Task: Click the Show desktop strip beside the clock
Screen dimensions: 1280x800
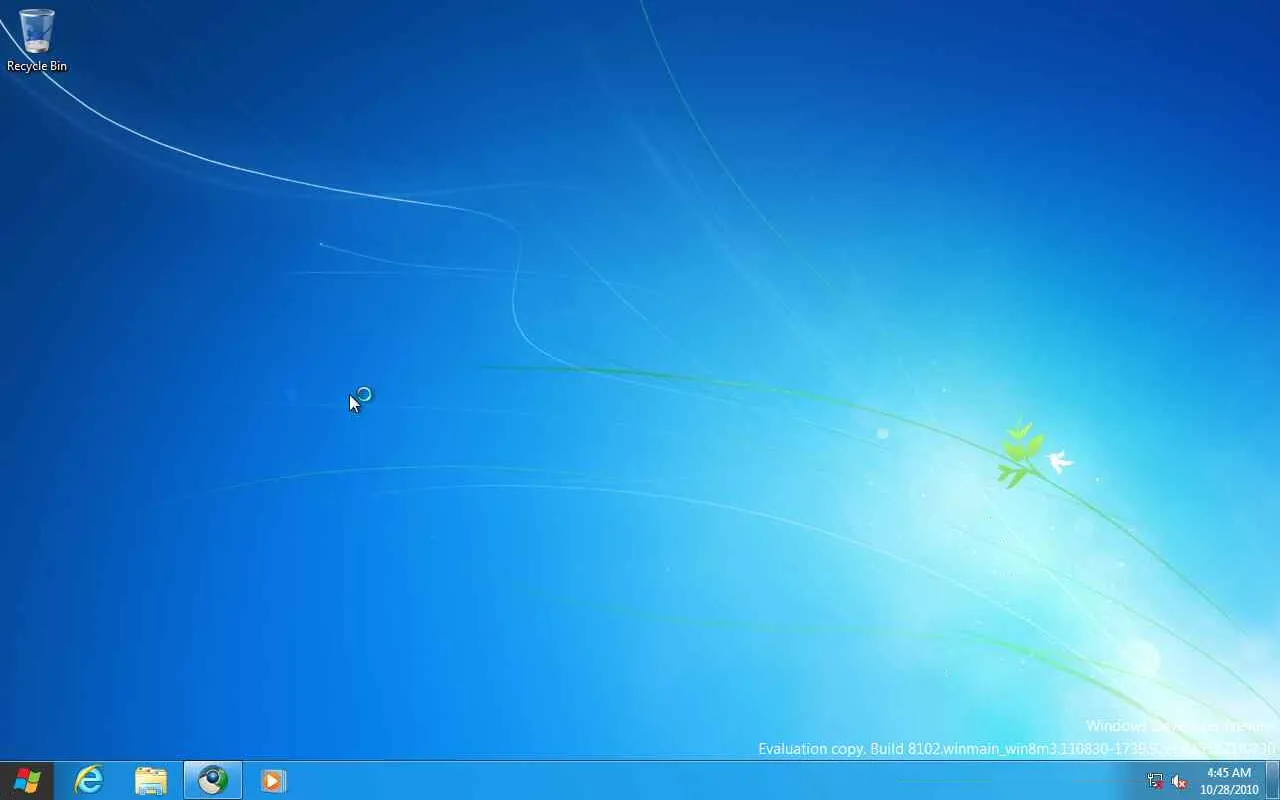Action: click(1273, 780)
